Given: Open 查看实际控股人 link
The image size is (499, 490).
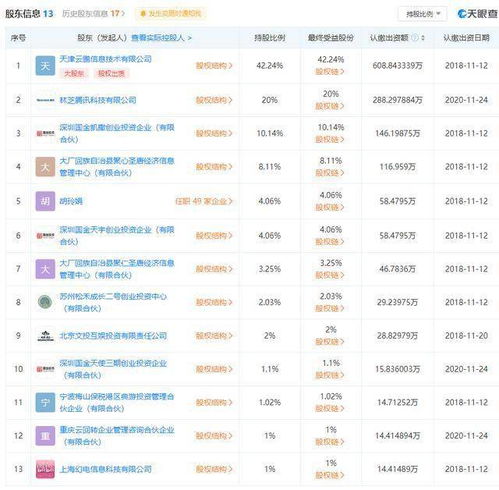Looking at the screenshot, I should coord(161,38).
